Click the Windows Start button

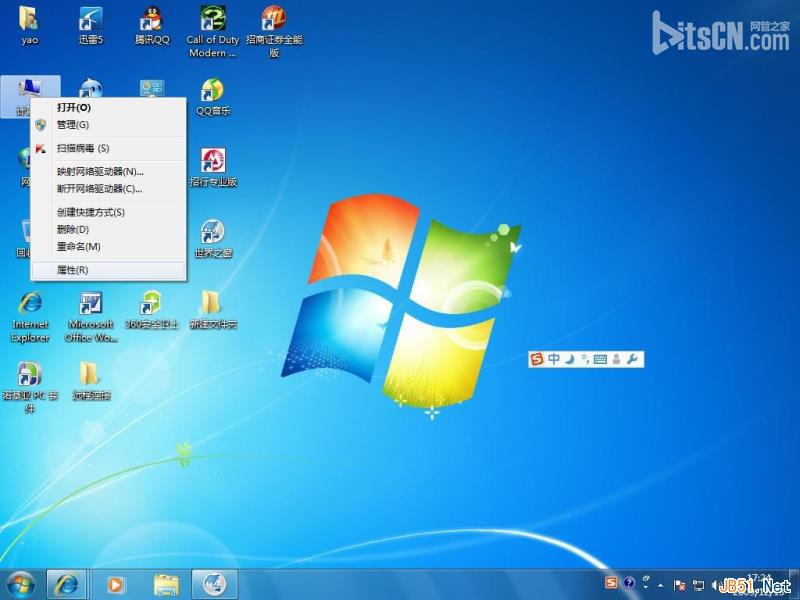(x=21, y=583)
